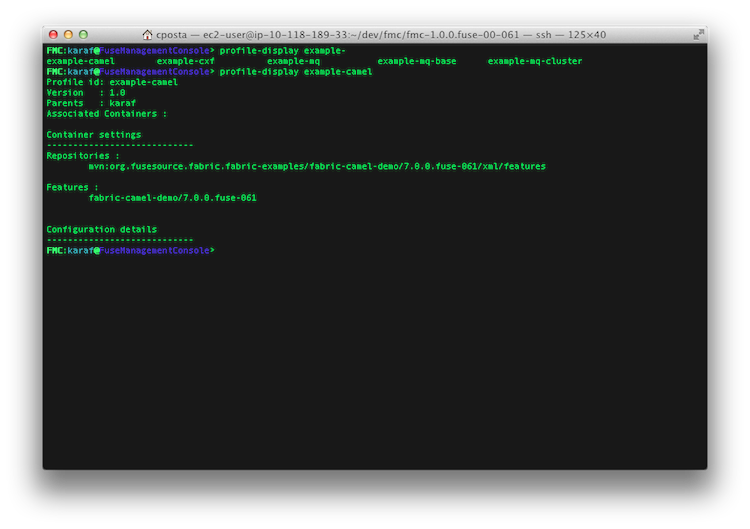Click the home folder icon in title bar
Viewport: 750px width, 529px height.
(x=147, y=34)
